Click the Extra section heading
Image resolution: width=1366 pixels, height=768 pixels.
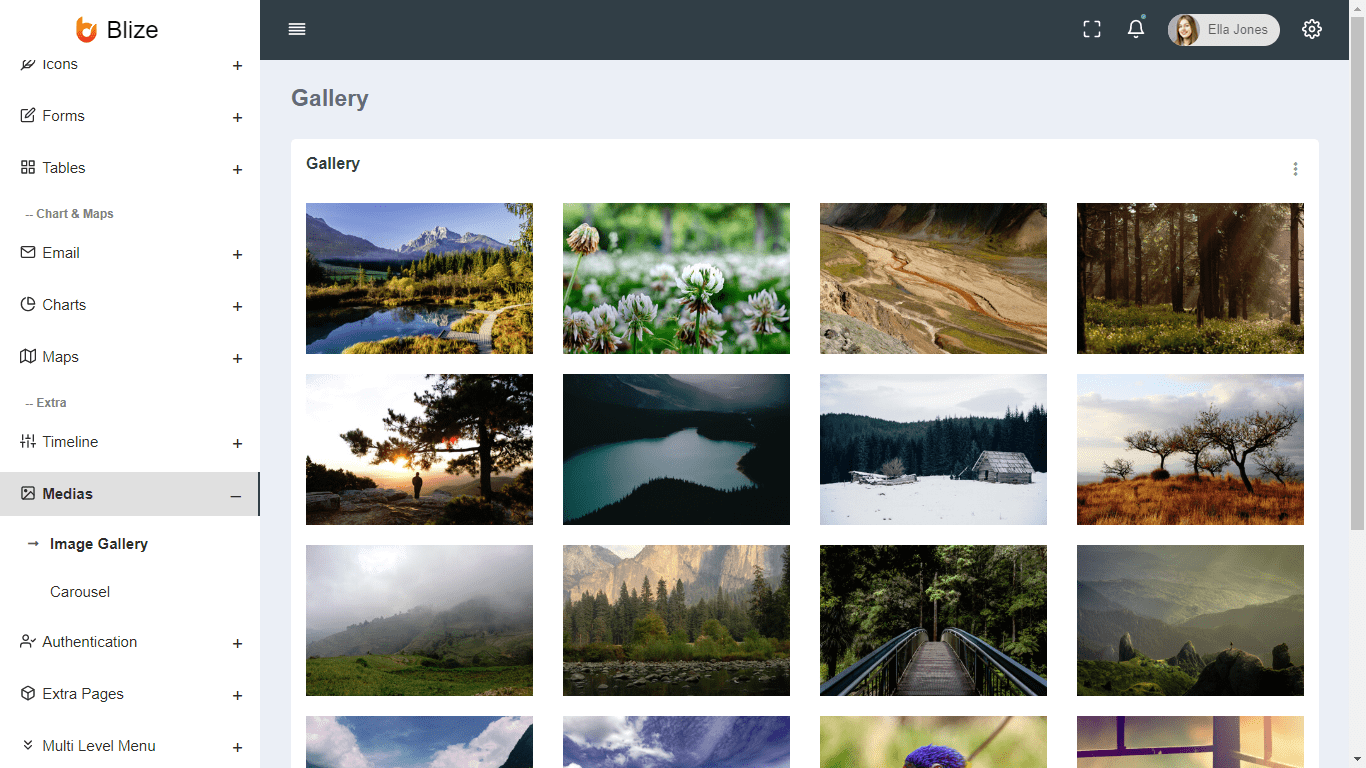coord(46,403)
